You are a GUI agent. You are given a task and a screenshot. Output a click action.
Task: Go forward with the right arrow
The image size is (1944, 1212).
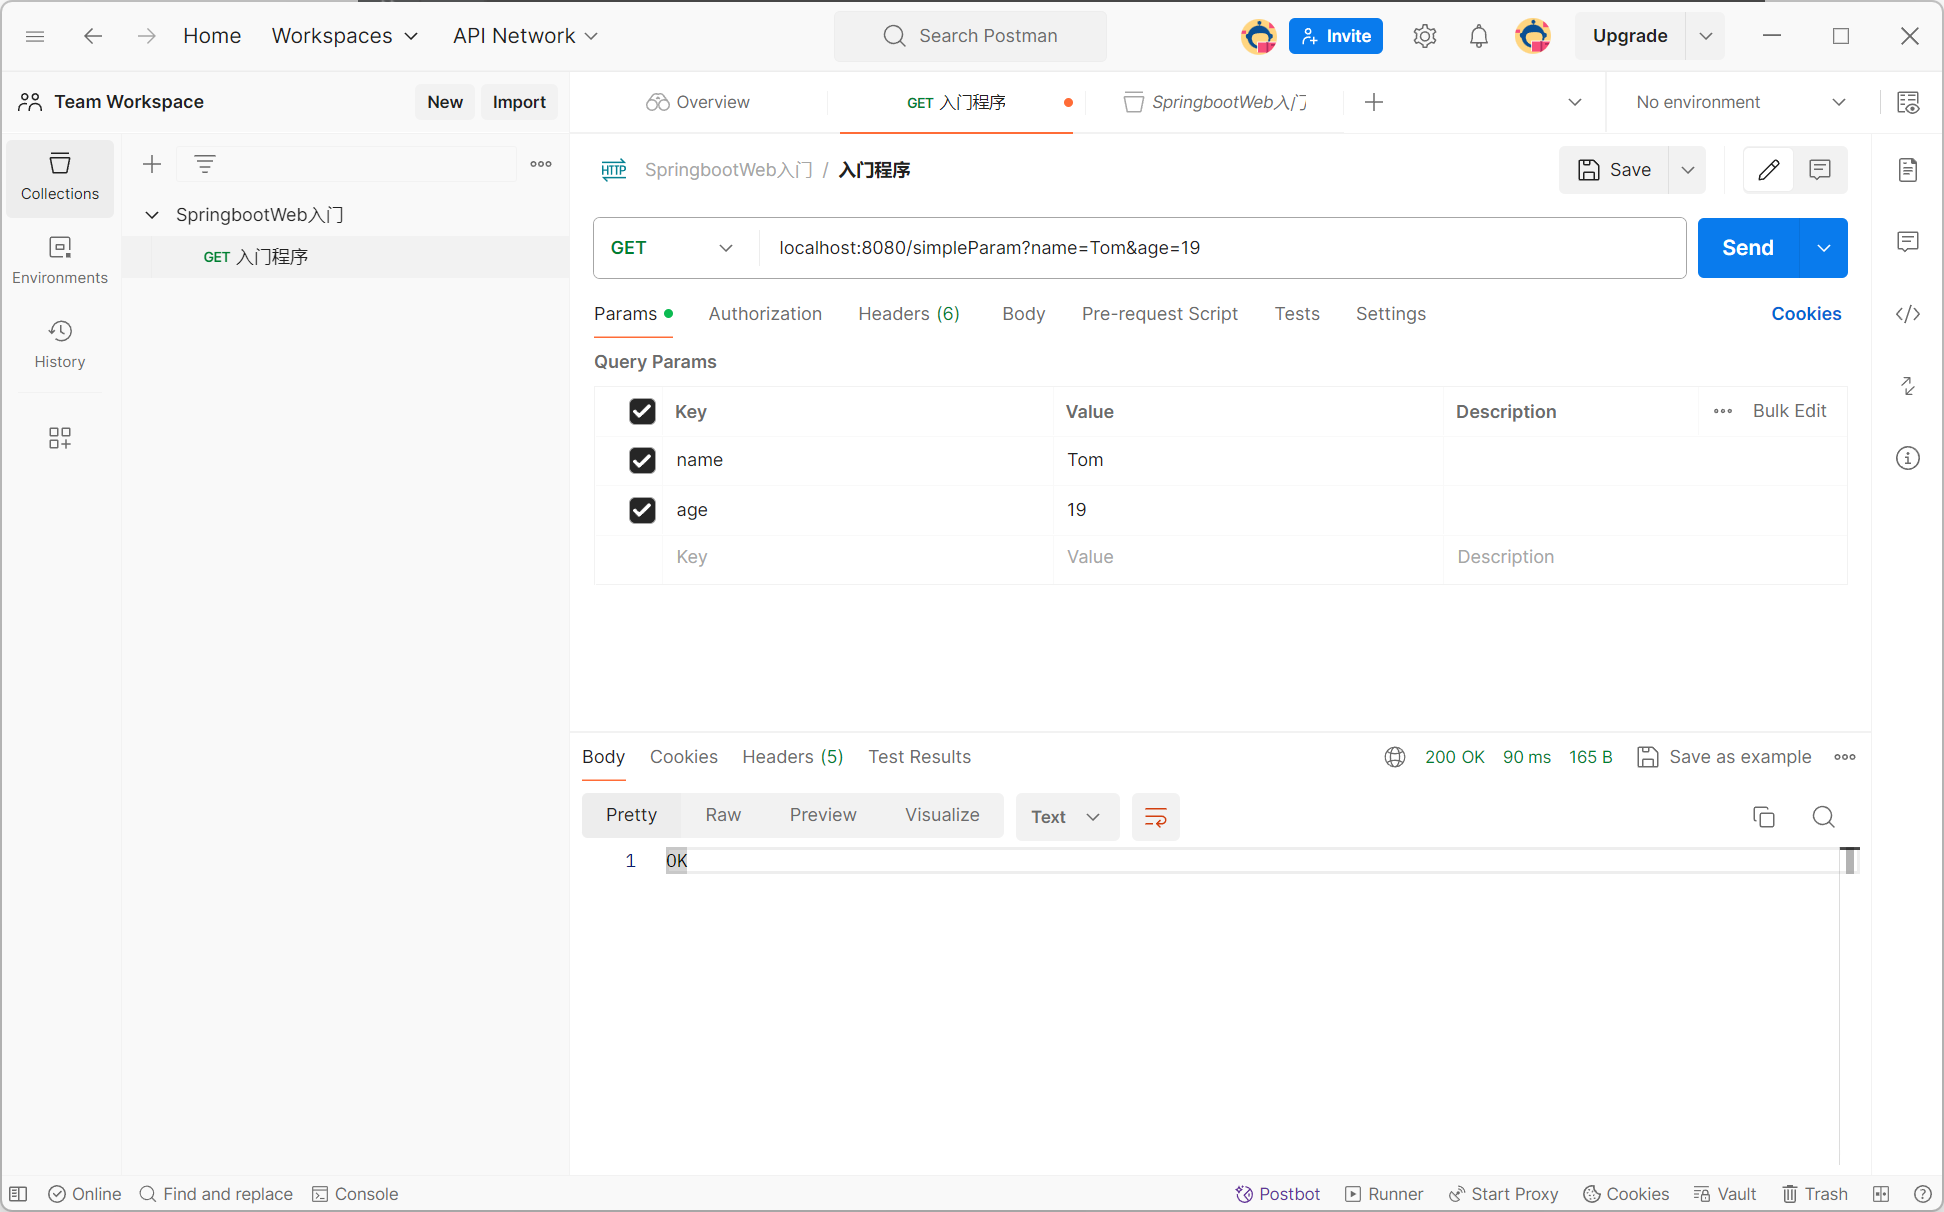pyautogui.click(x=147, y=36)
